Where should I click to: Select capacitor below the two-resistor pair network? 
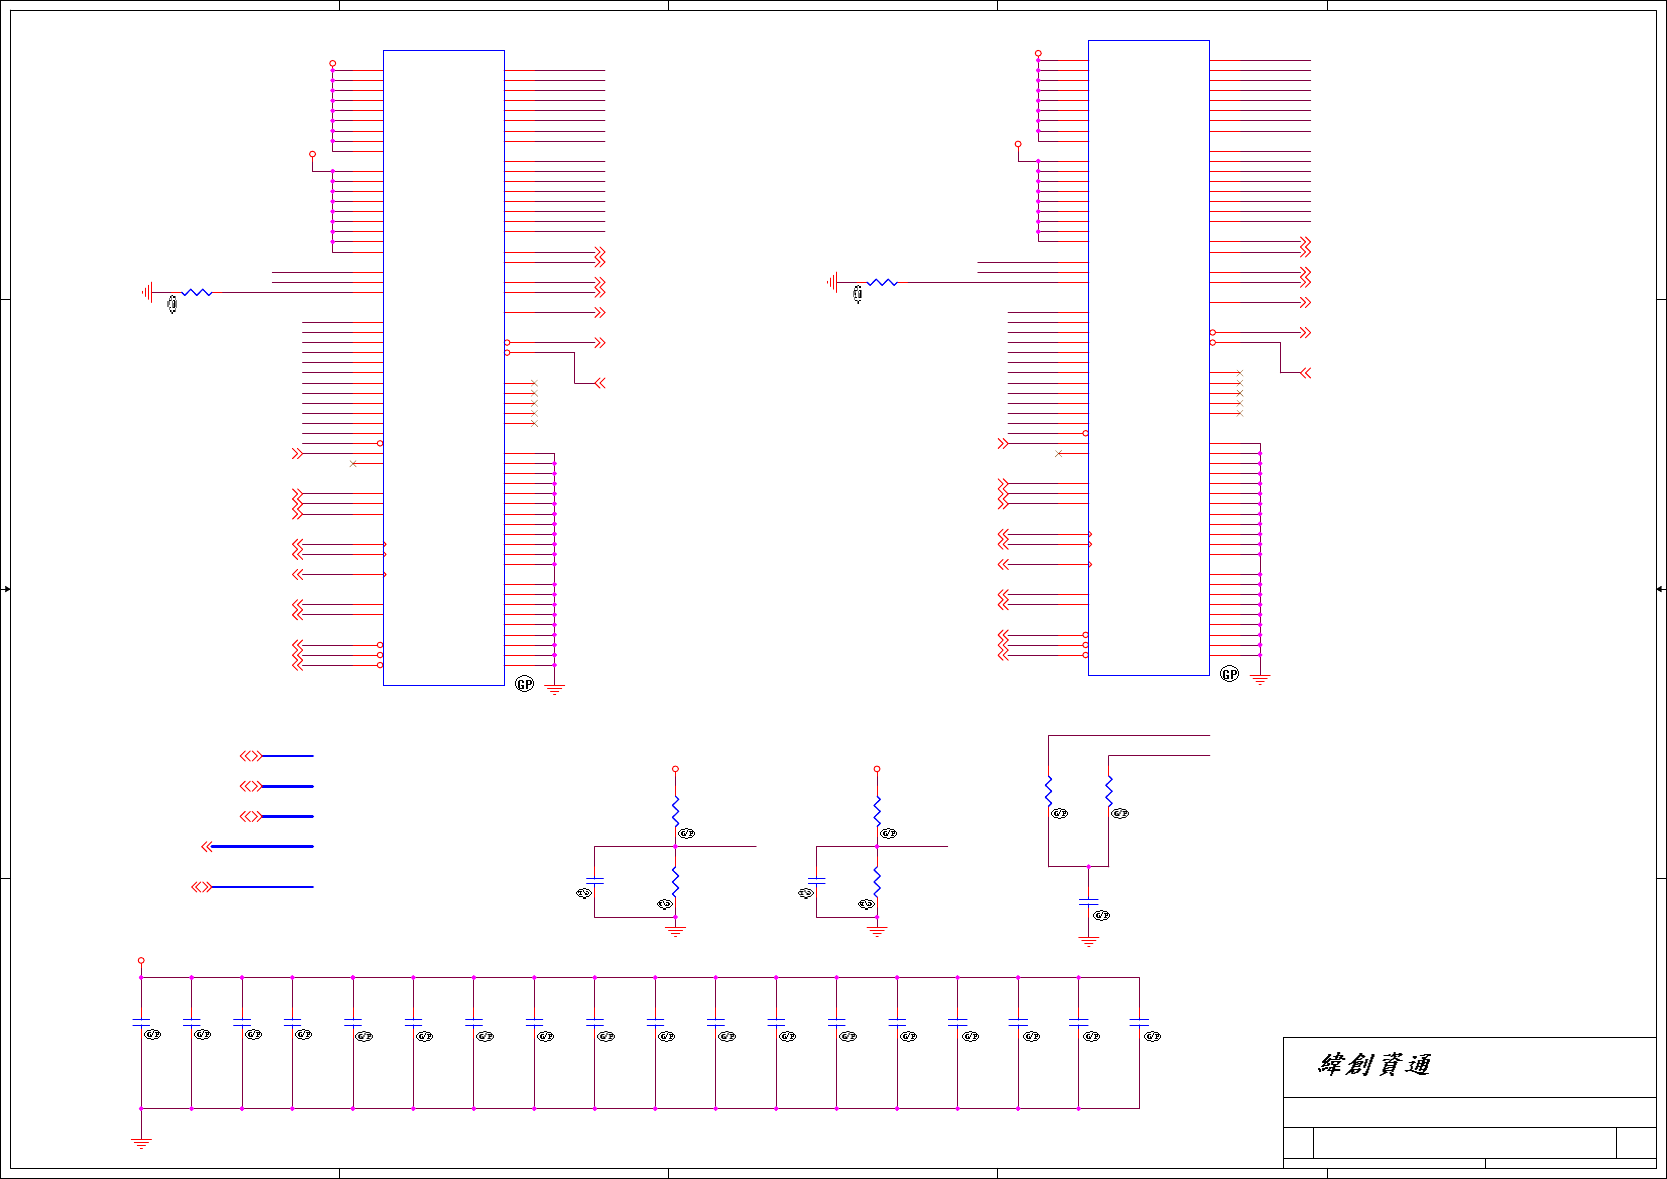[x=1089, y=902]
